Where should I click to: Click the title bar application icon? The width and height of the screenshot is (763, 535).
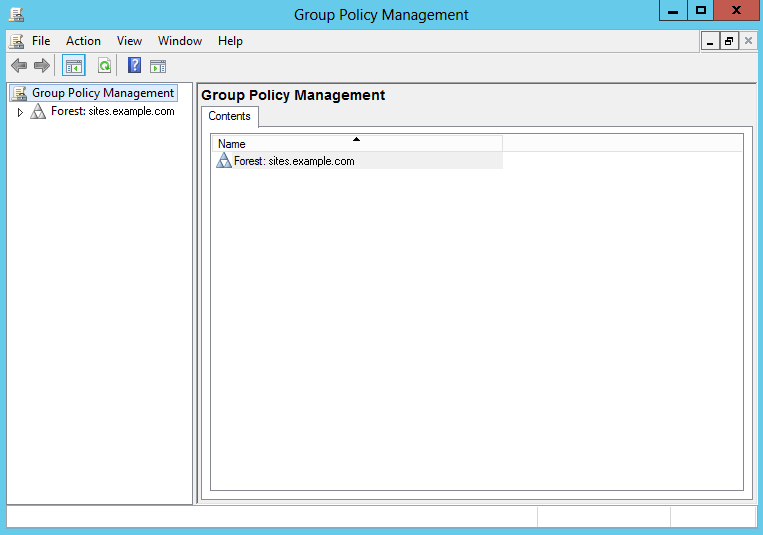coord(17,15)
